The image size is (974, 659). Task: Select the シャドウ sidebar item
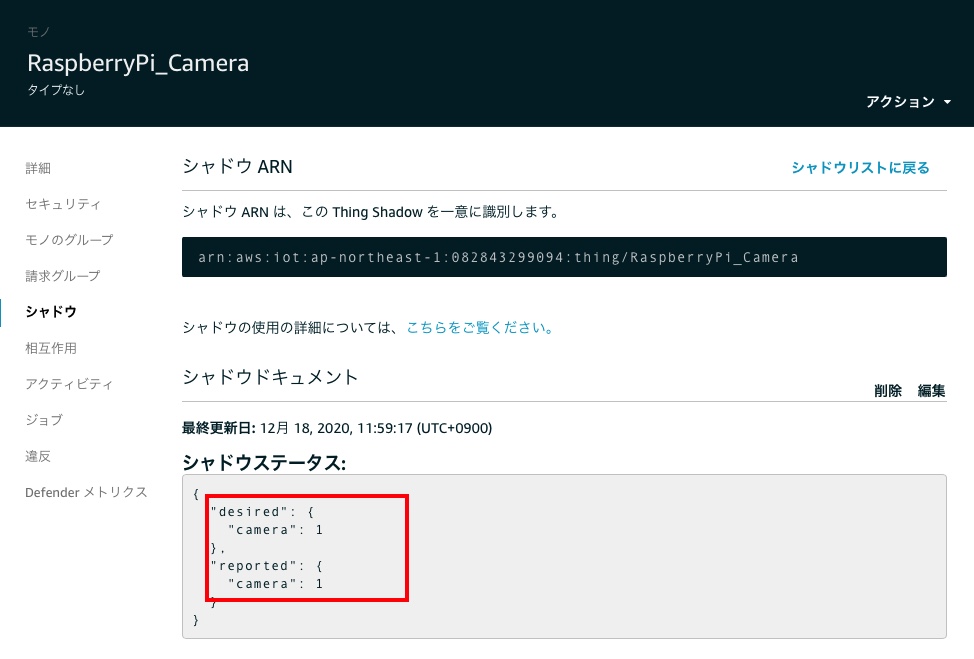[x=51, y=312]
